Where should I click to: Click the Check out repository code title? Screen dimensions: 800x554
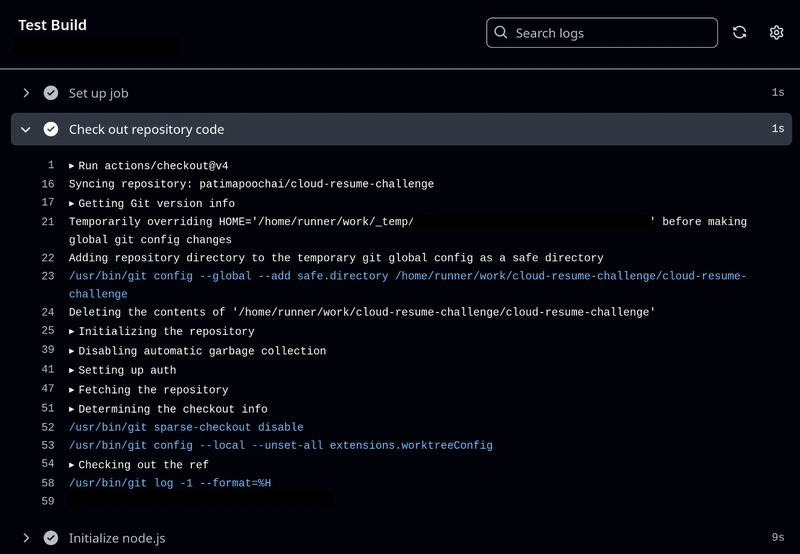coord(146,129)
